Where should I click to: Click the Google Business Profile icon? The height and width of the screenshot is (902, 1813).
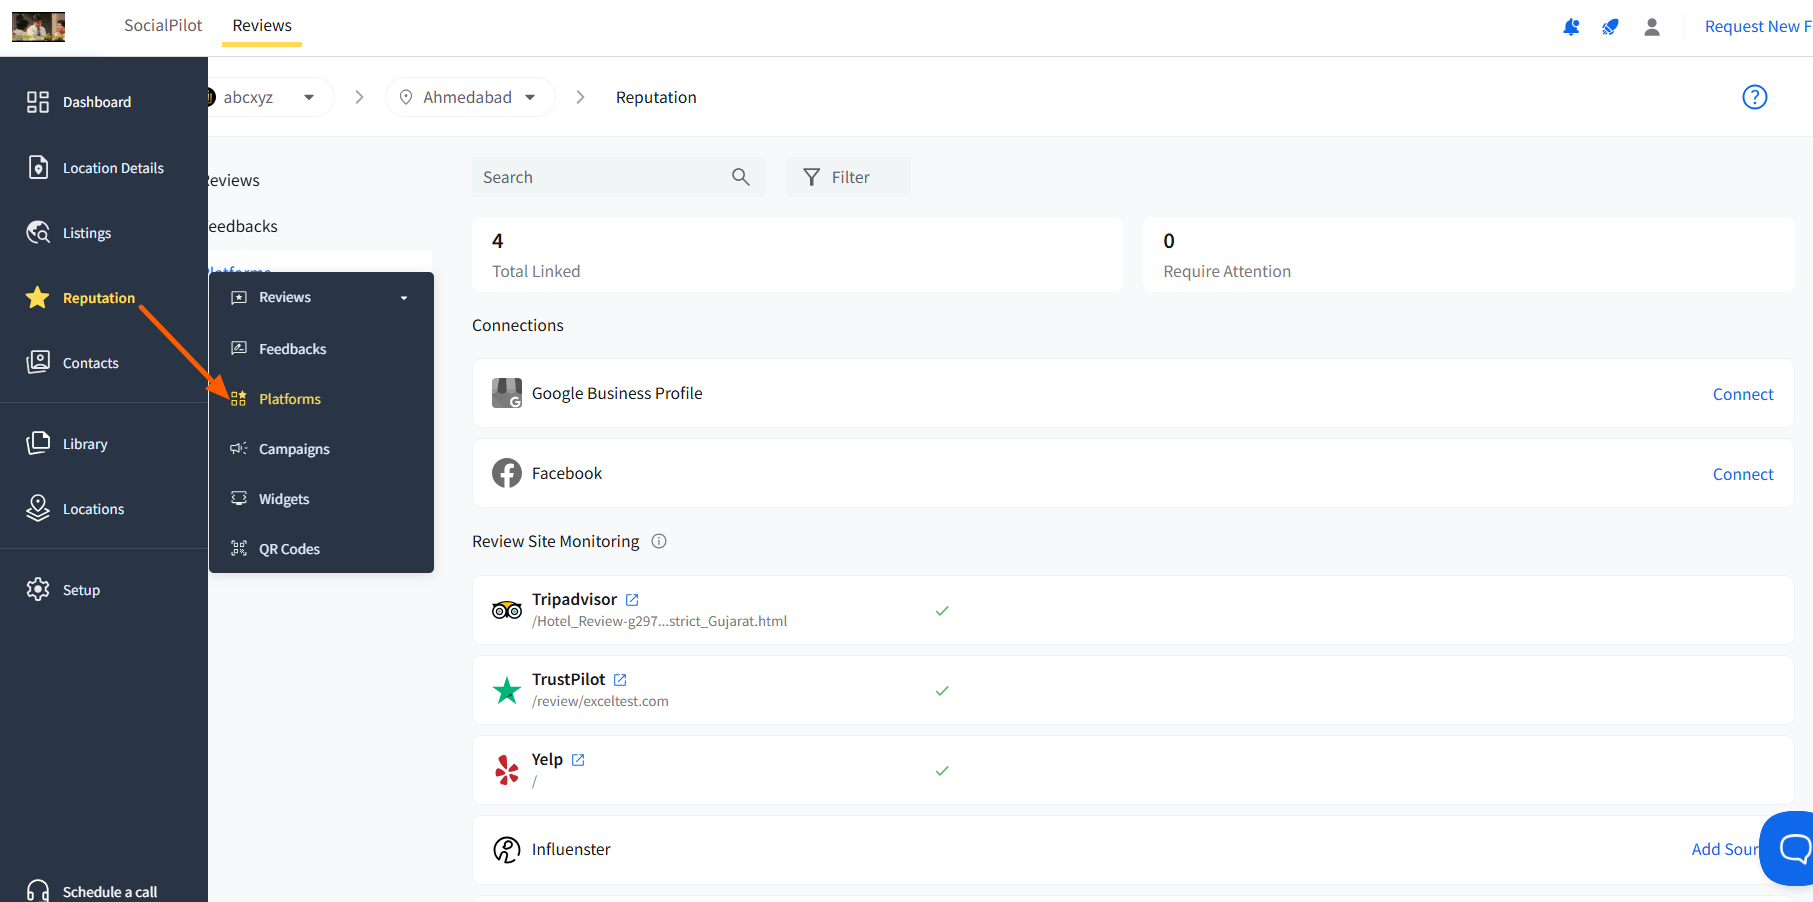507,393
